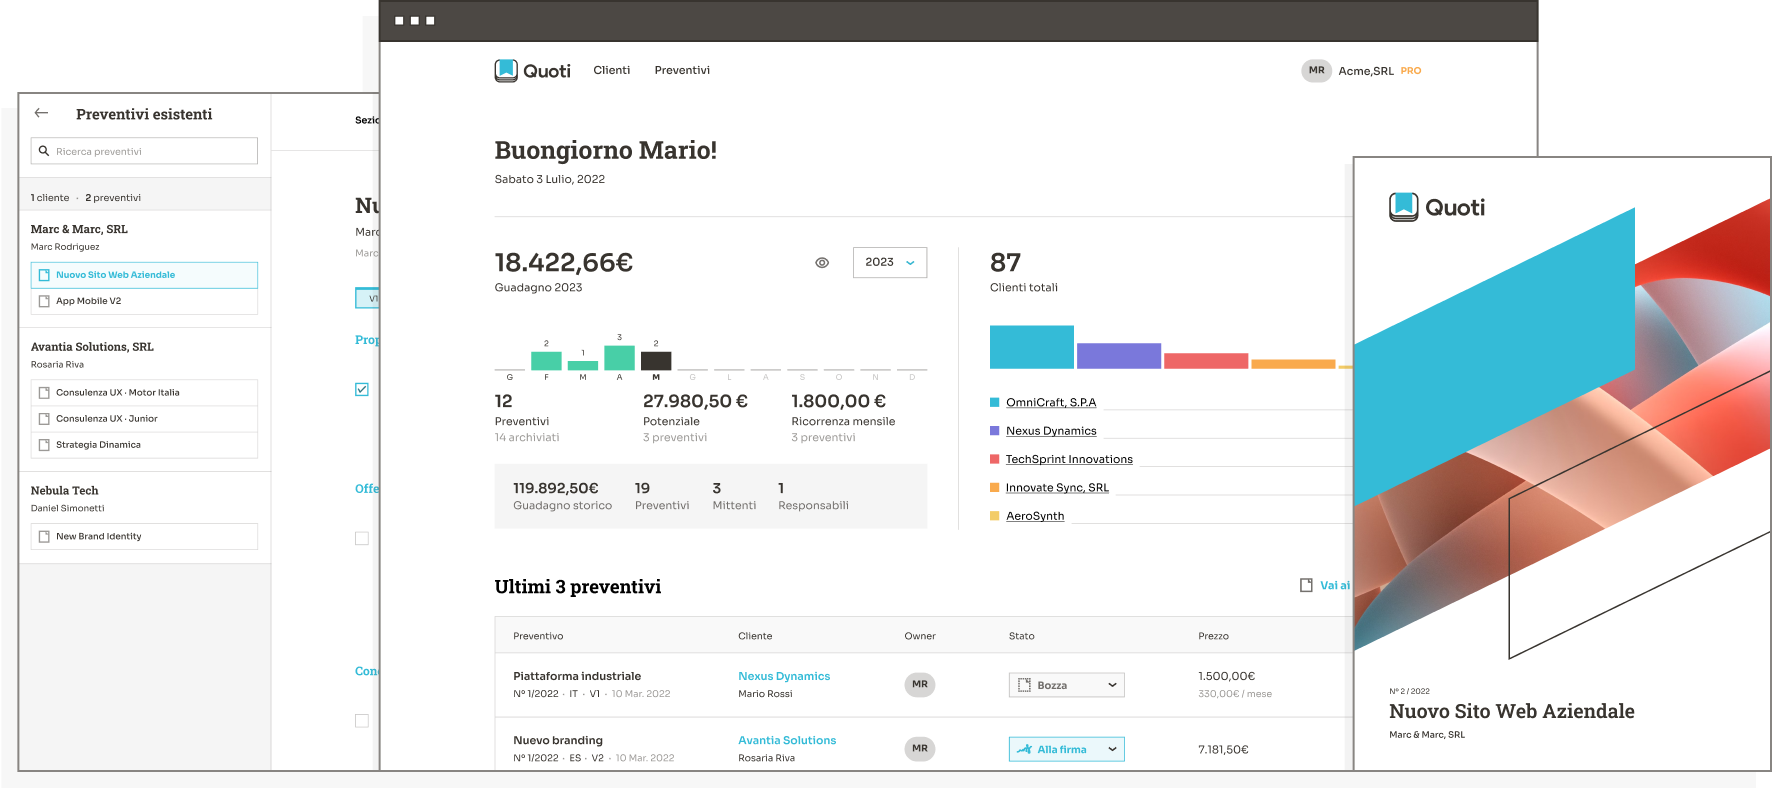Click the Stato column header
The image size is (1786, 788).
[x=1022, y=636]
